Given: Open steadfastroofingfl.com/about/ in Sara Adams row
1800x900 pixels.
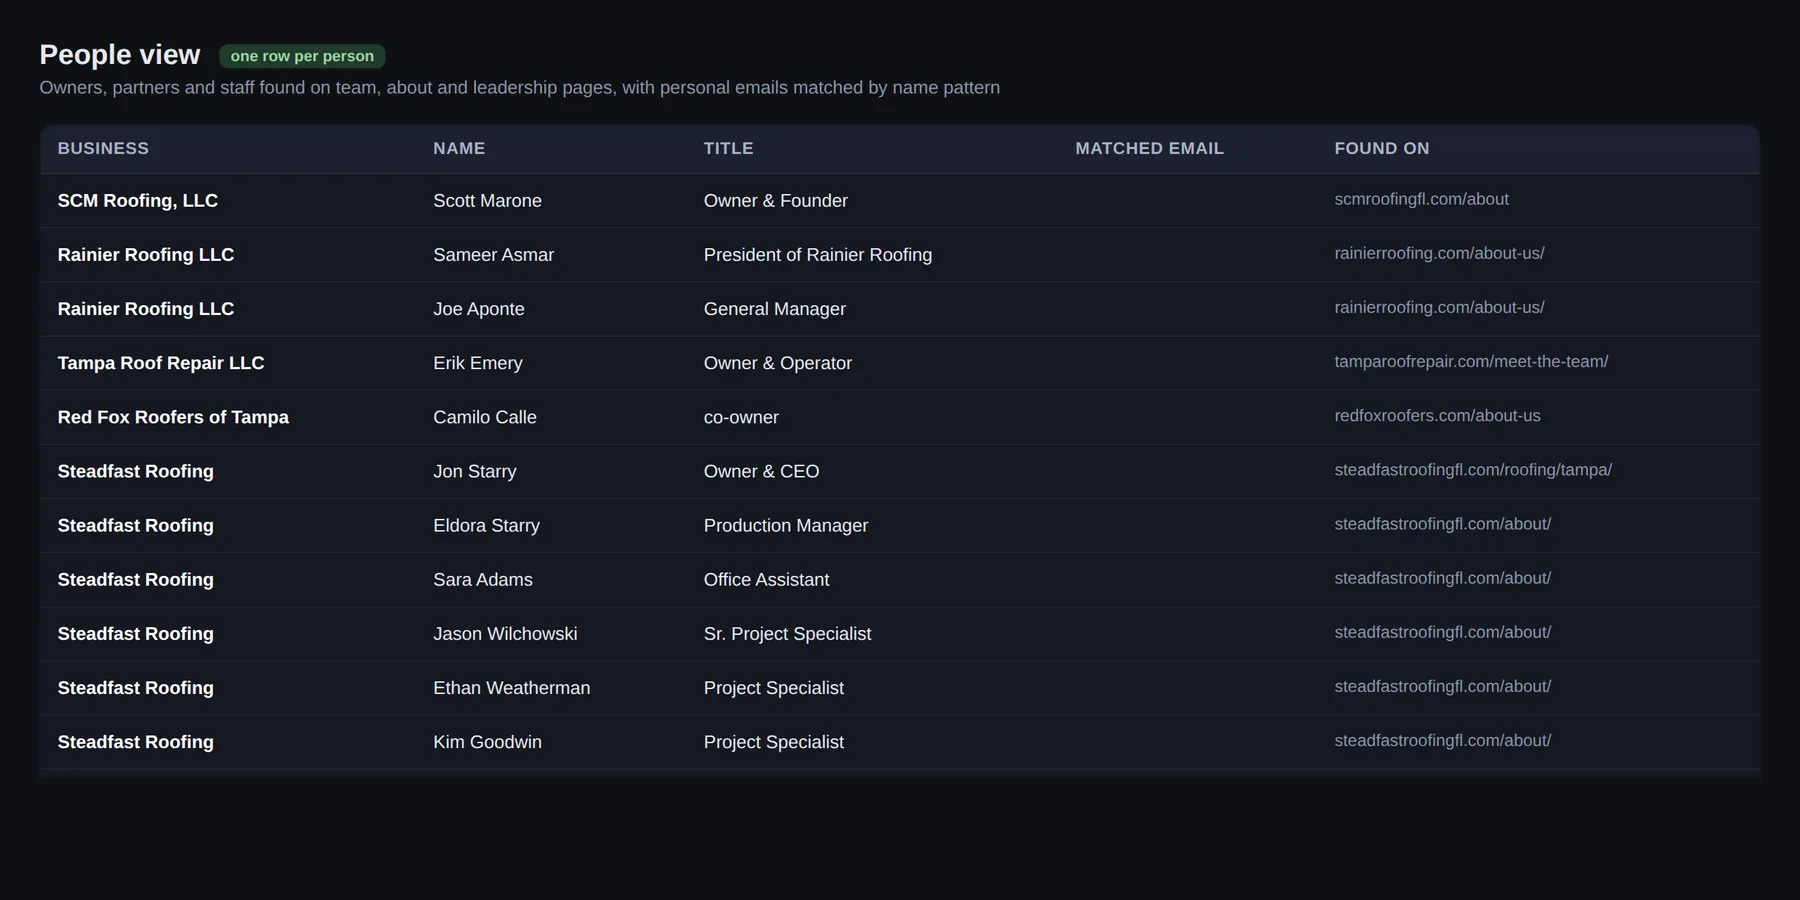Looking at the screenshot, I should pos(1443,577).
